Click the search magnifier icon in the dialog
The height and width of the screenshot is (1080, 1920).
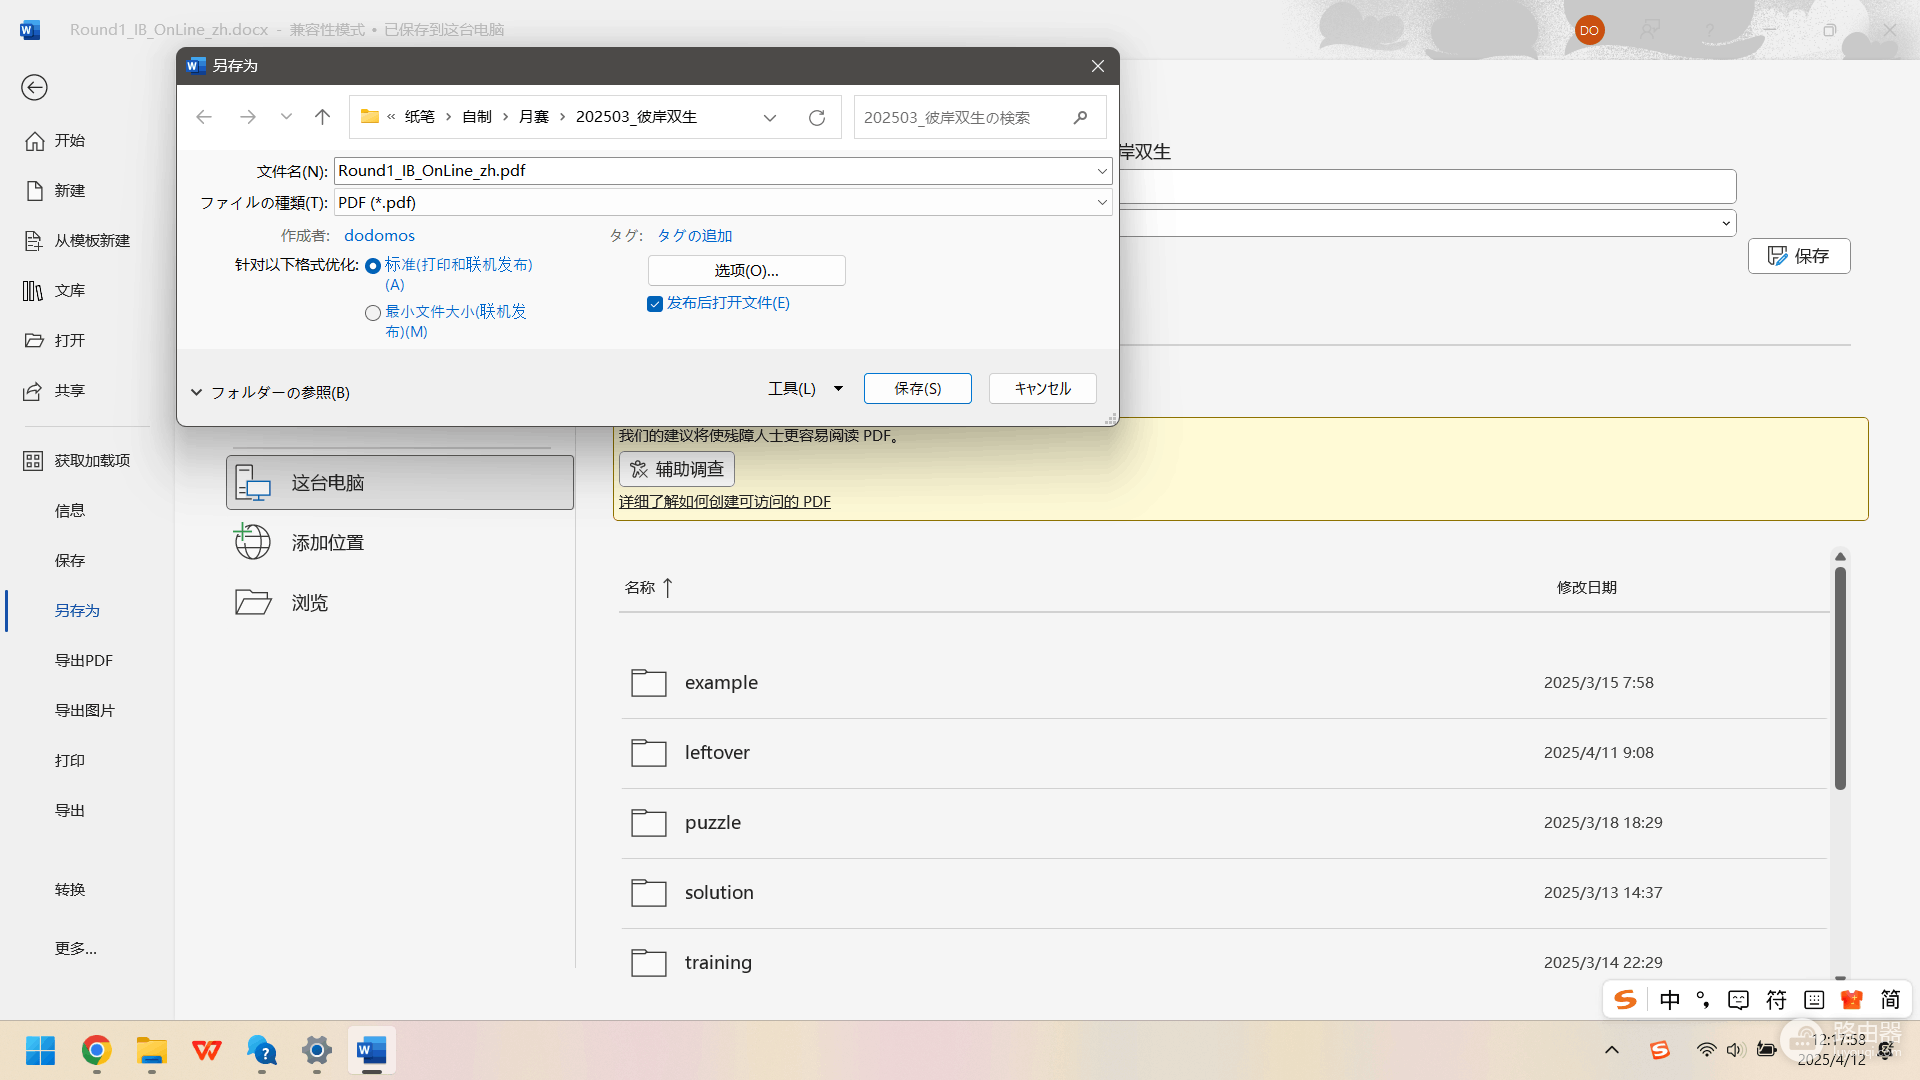point(1080,118)
